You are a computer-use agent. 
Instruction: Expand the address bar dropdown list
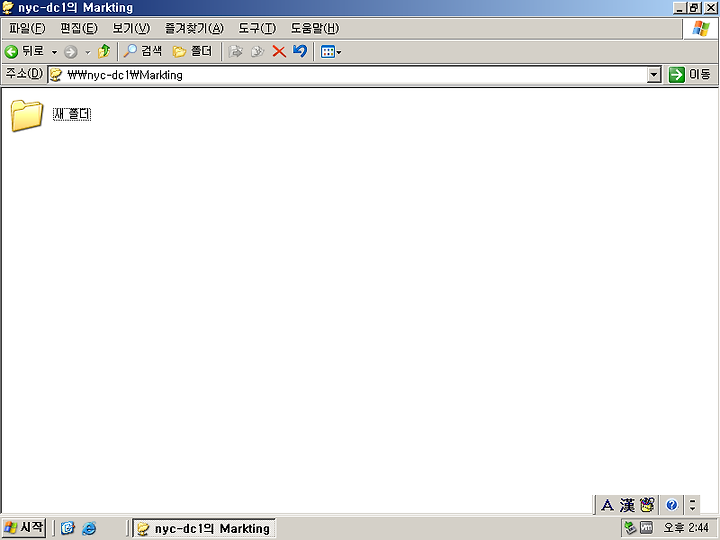pos(653,75)
